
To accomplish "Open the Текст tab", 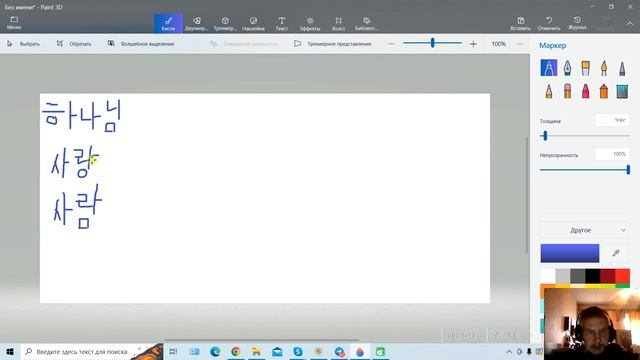I will pyautogui.click(x=282, y=24).
